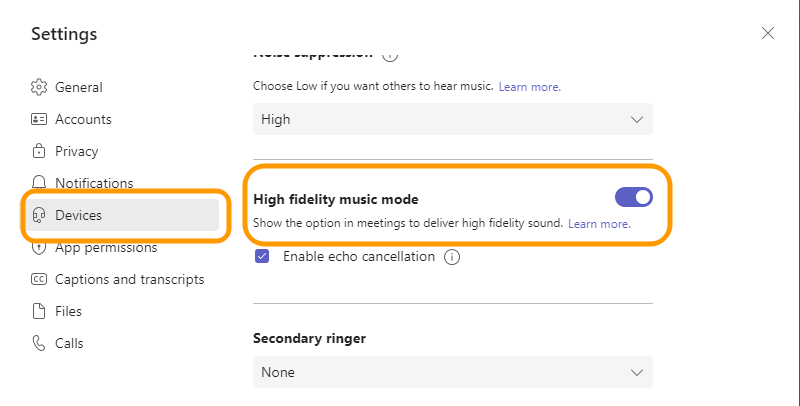
Task: Open the noise suppression High dropdown
Action: coord(452,119)
